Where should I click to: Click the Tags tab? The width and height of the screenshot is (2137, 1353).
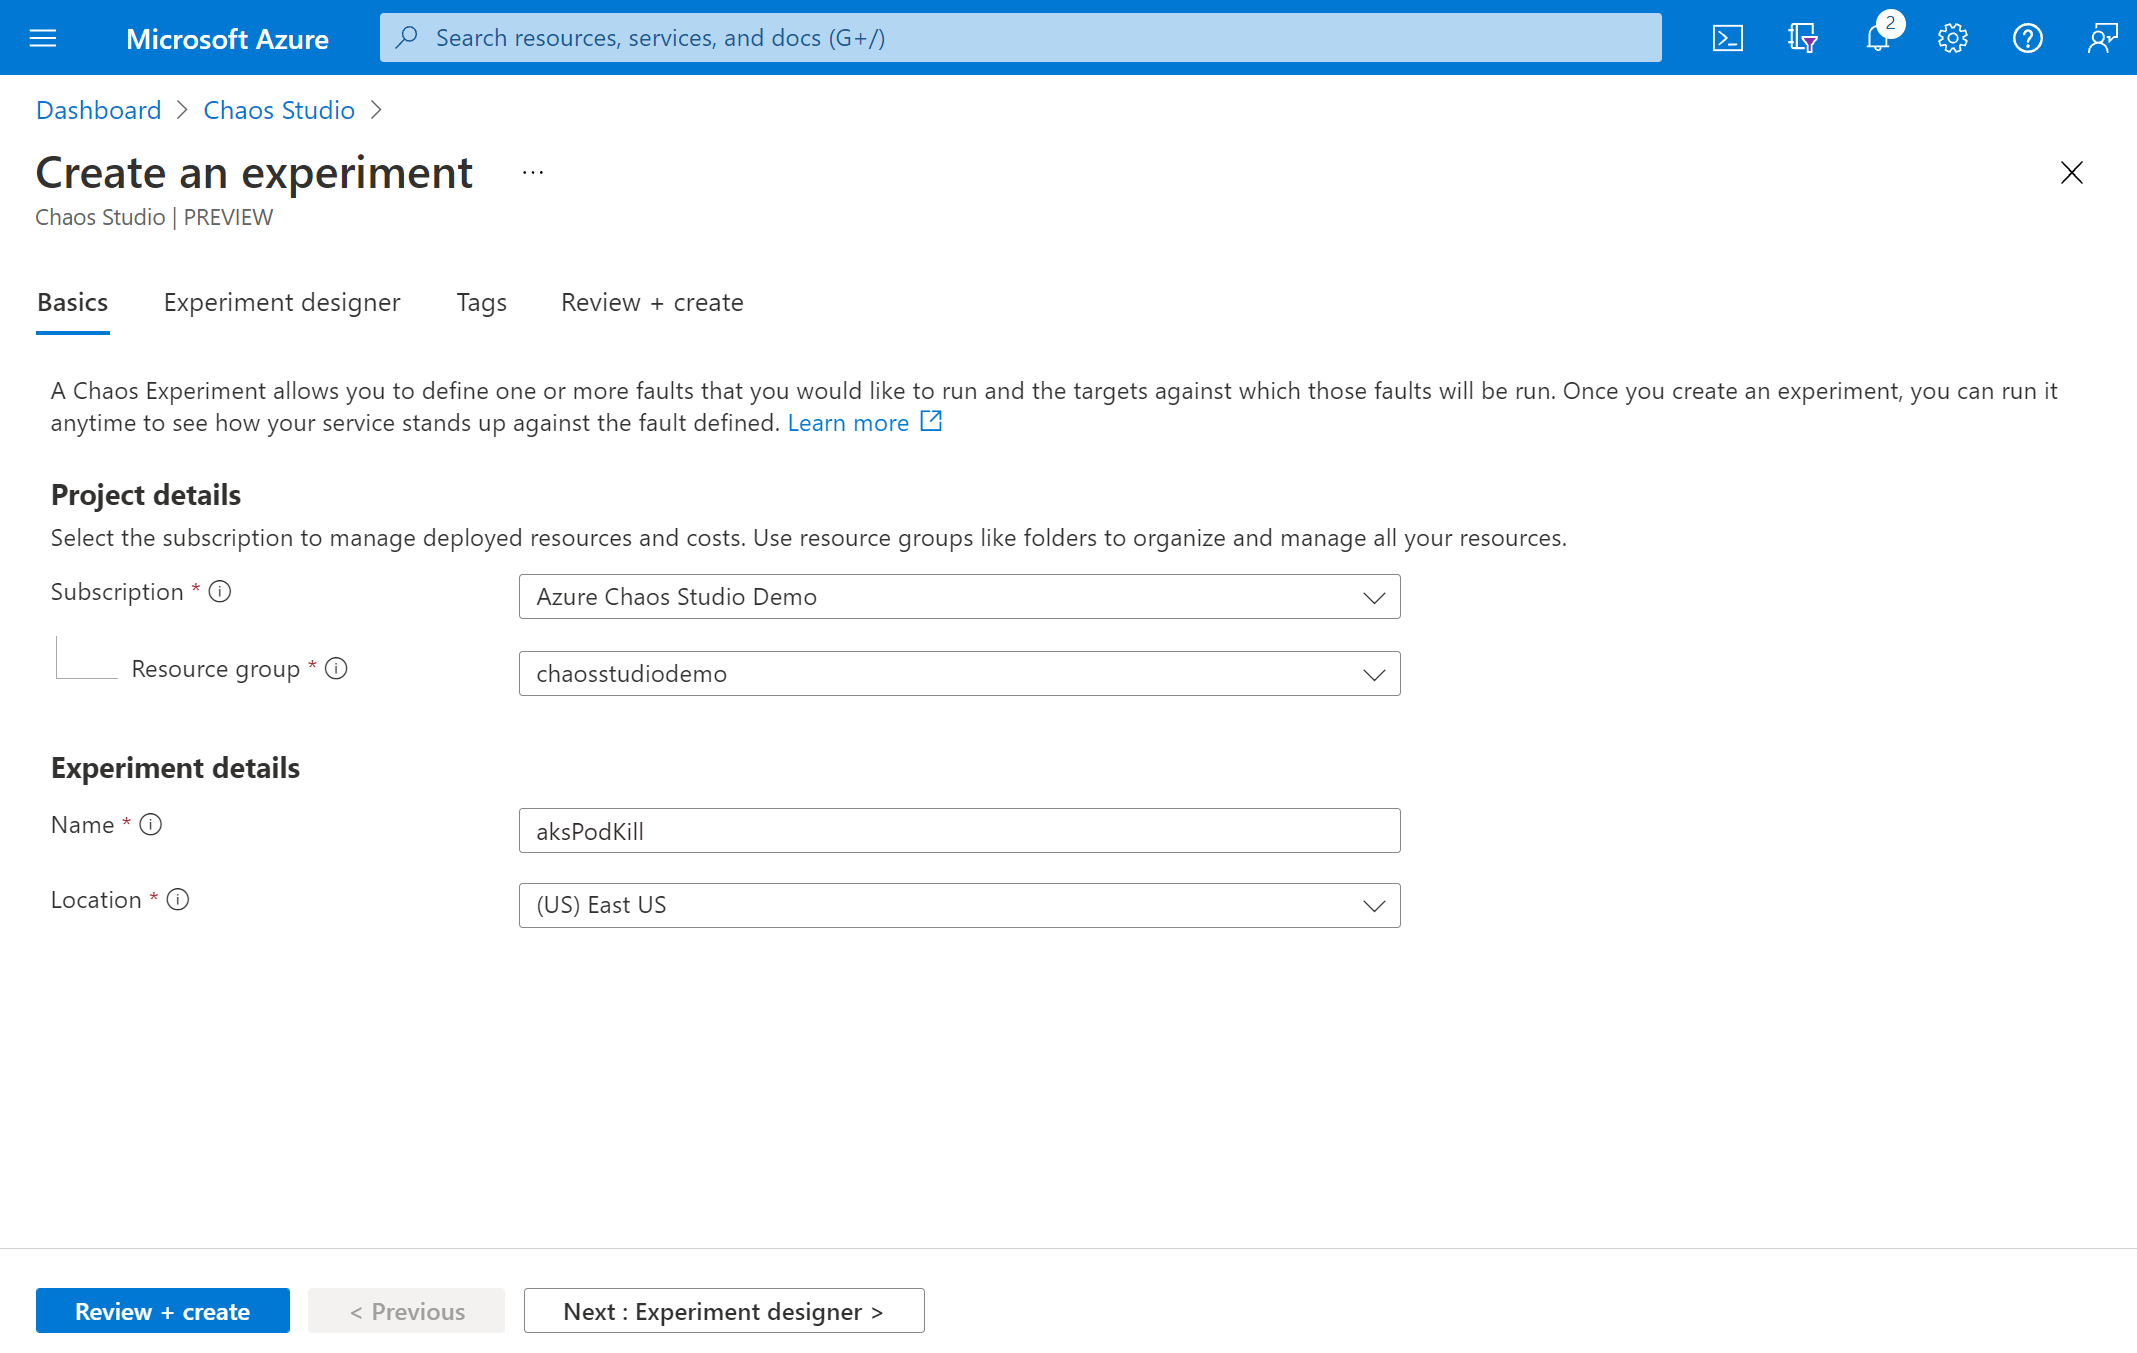tap(481, 302)
